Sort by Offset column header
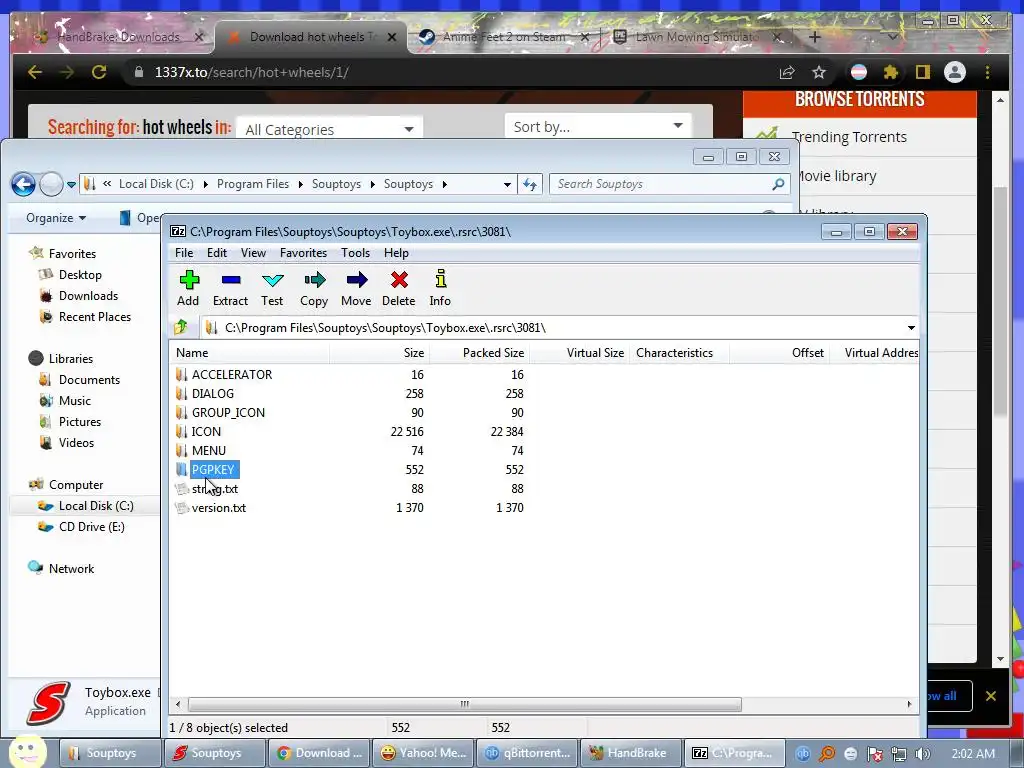Image resolution: width=1024 pixels, height=768 pixels. tap(779, 353)
